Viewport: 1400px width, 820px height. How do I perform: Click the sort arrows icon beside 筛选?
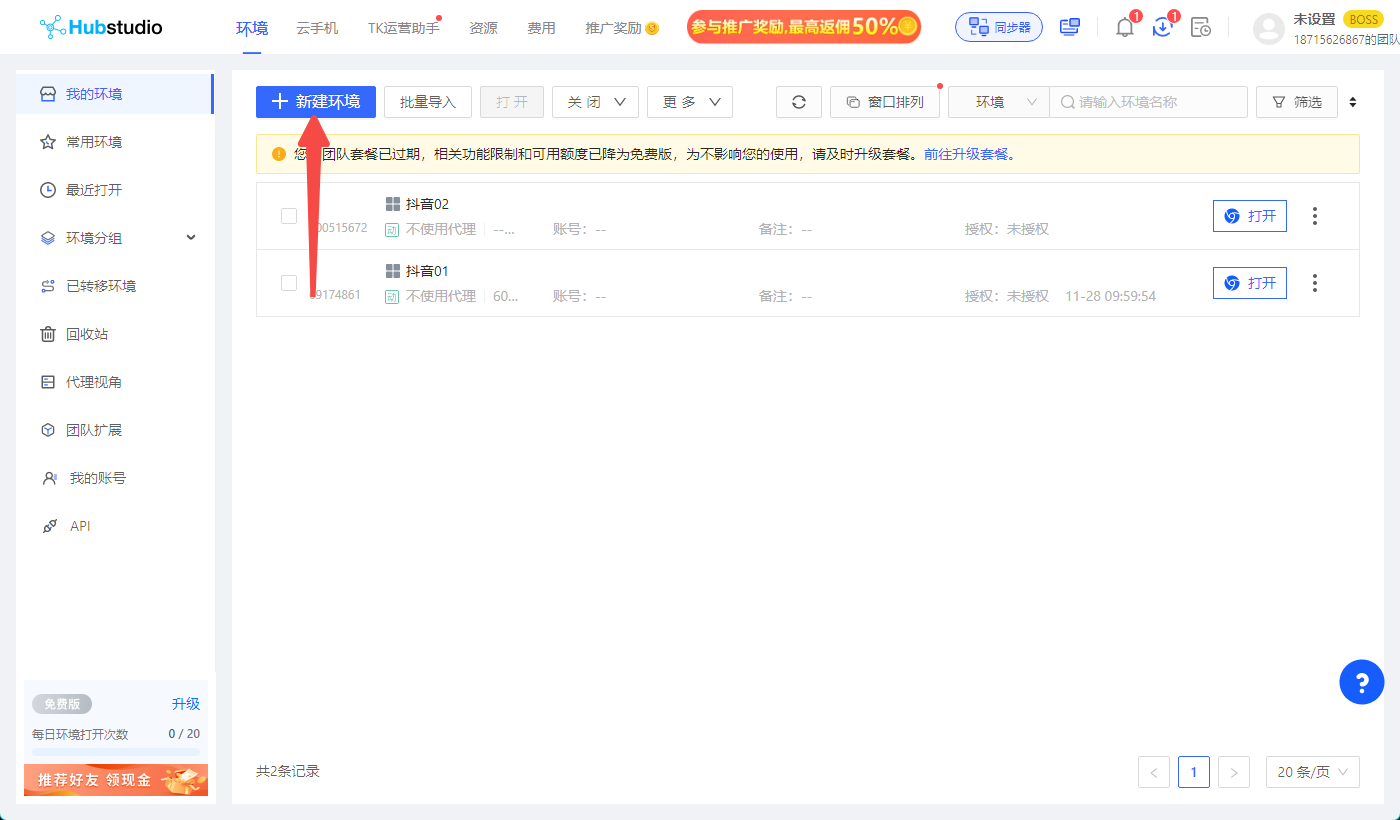[x=1353, y=102]
